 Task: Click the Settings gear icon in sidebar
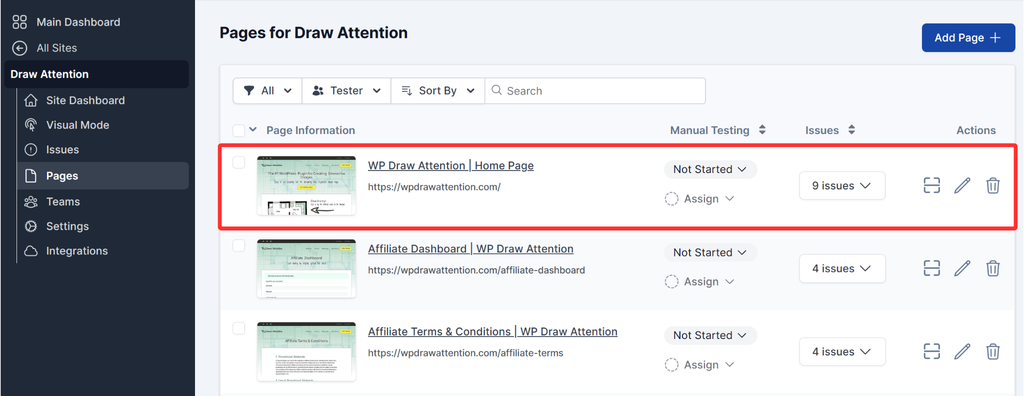point(30,226)
